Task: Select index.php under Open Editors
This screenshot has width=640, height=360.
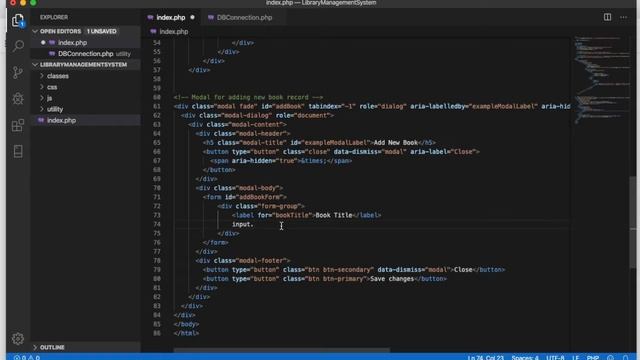Action: pos(72,42)
